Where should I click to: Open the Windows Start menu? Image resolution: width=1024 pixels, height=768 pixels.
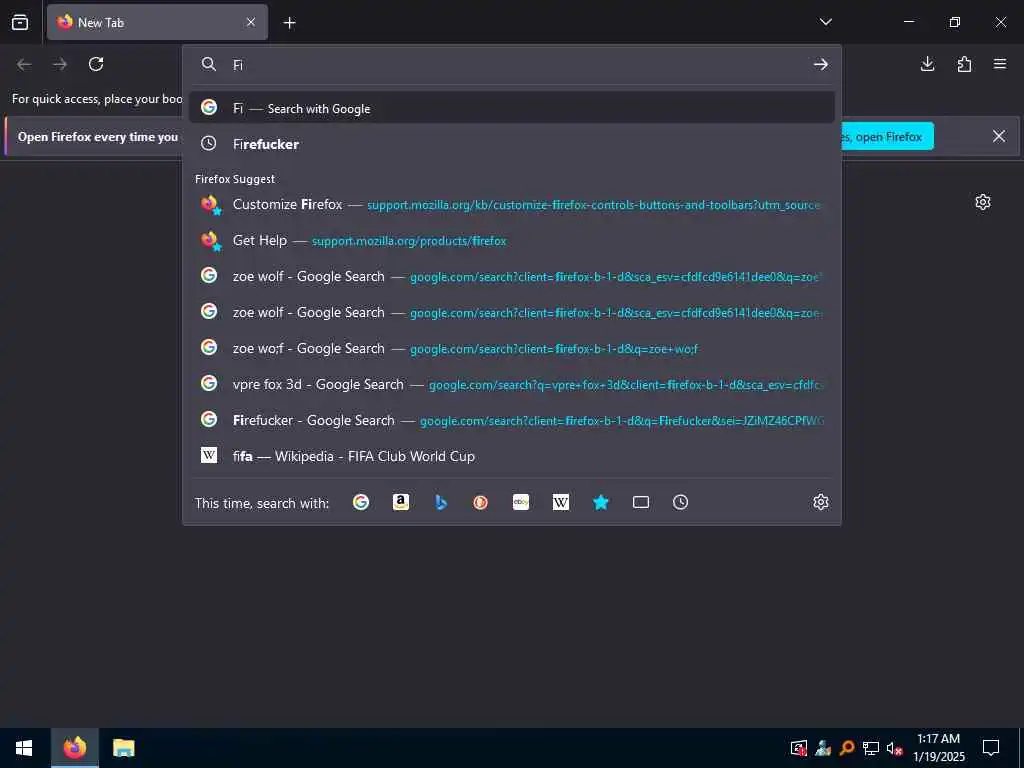(24, 748)
